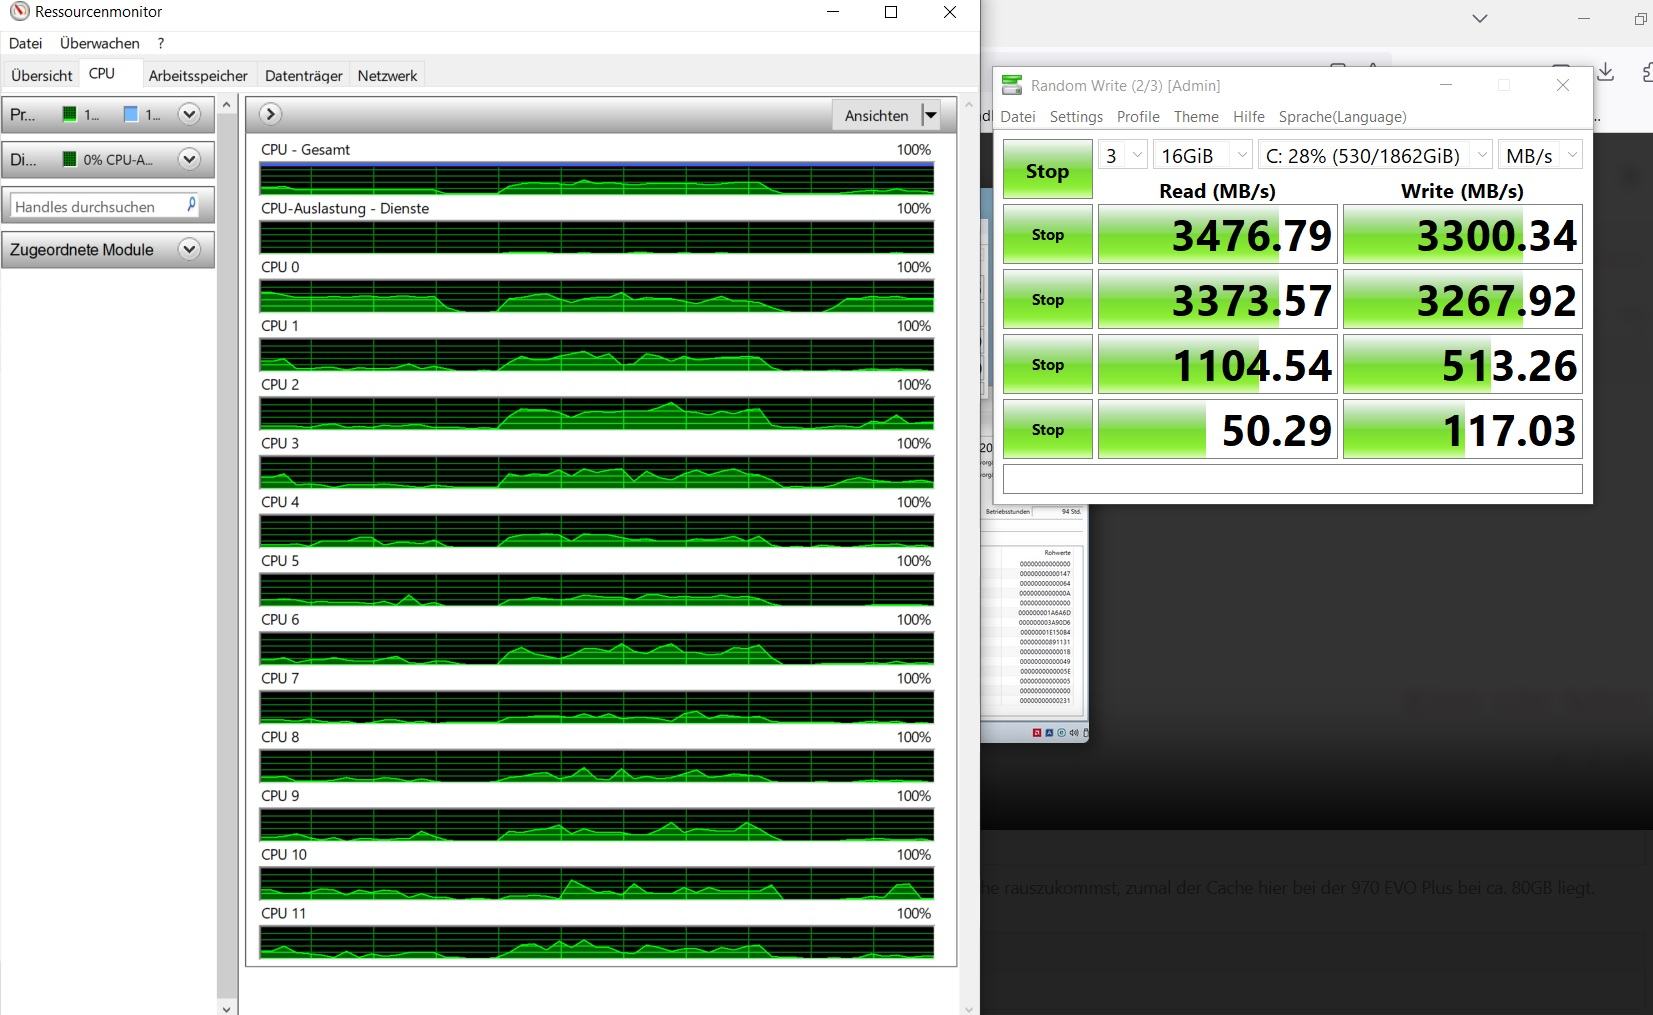This screenshot has height=1015, width=1653.
Task: Click the read result 1104.54
Action: click(1217, 364)
